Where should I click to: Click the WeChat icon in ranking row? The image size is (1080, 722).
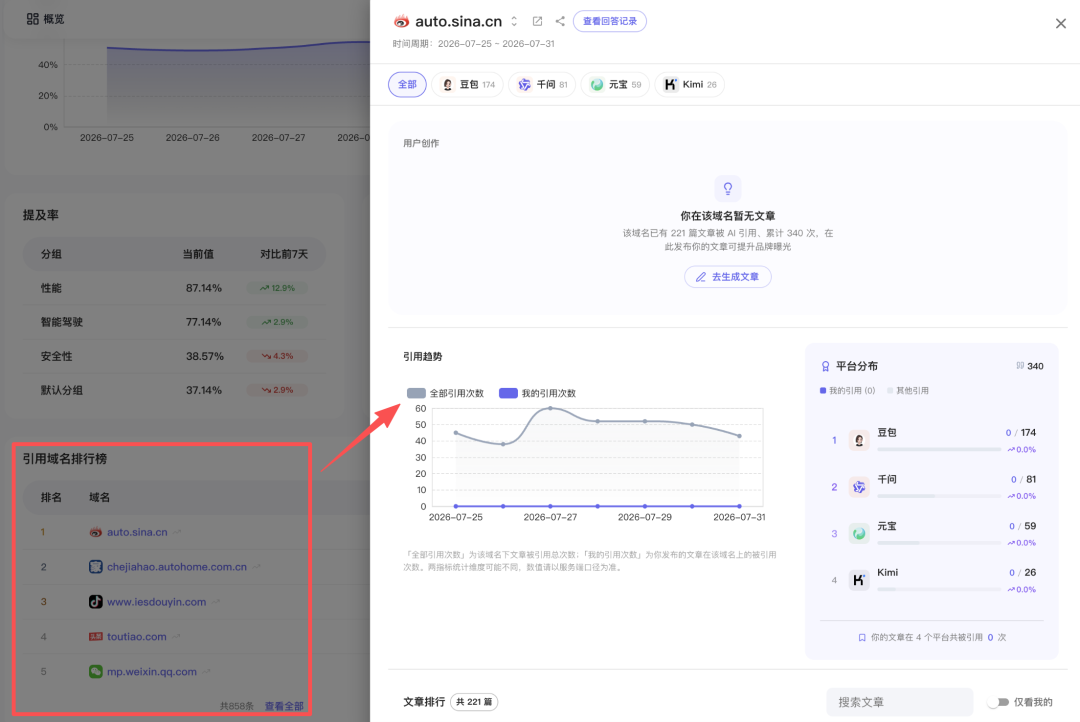click(x=96, y=672)
